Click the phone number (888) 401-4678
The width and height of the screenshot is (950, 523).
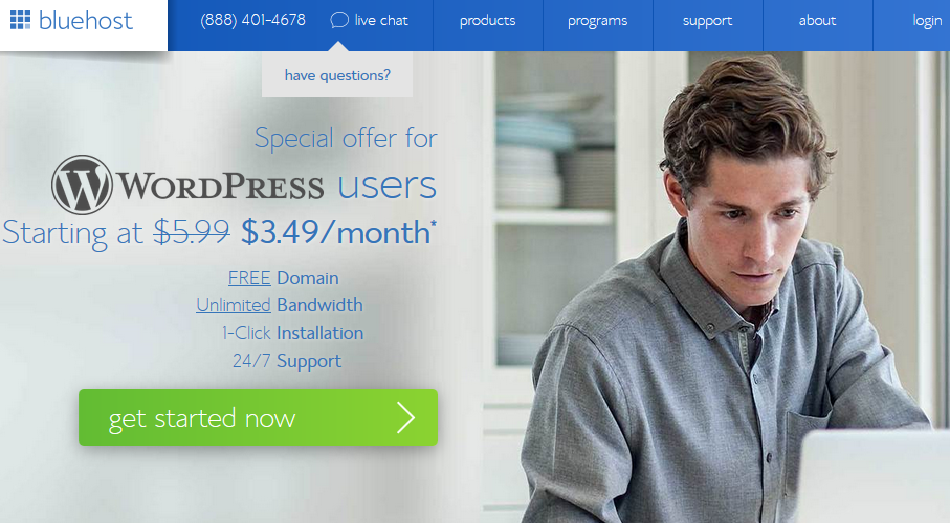253,20
